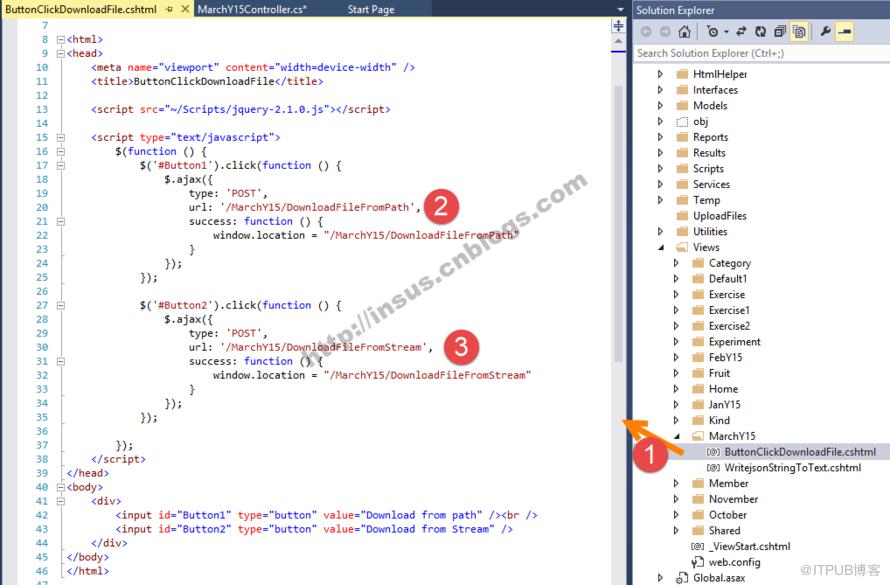Image resolution: width=890 pixels, height=585 pixels.
Task: Collapse the Button2 click handler outline
Action: tap(60, 305)
